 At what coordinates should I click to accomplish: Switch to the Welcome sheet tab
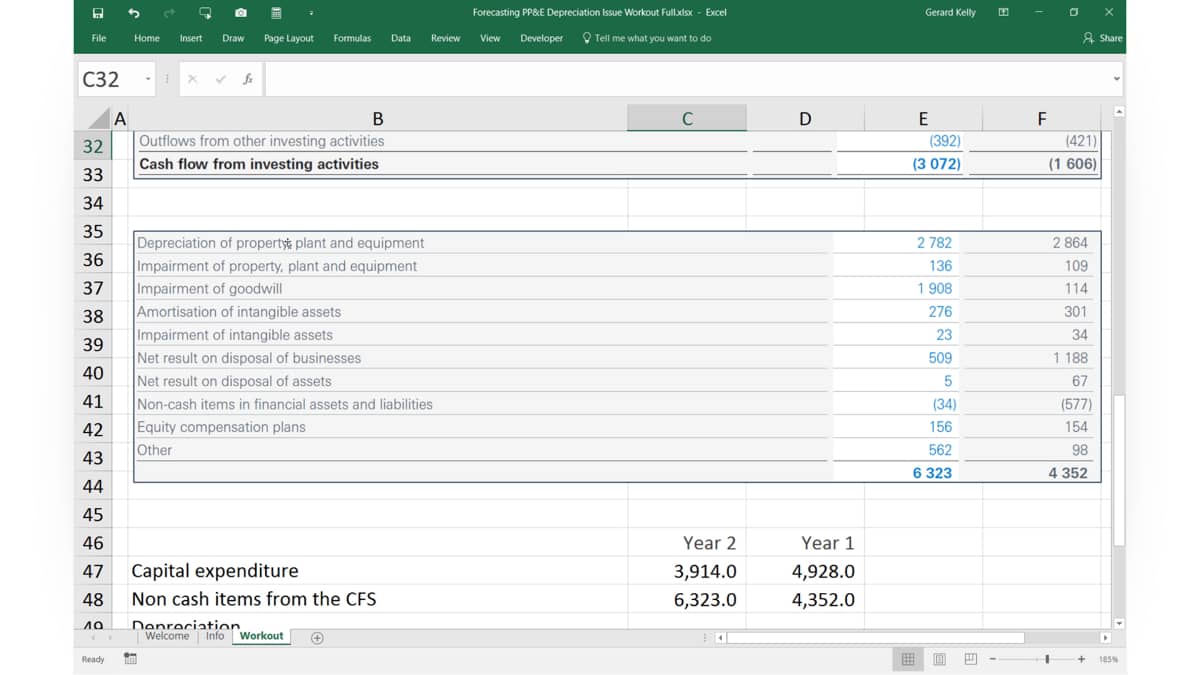(x=167, y=636)
